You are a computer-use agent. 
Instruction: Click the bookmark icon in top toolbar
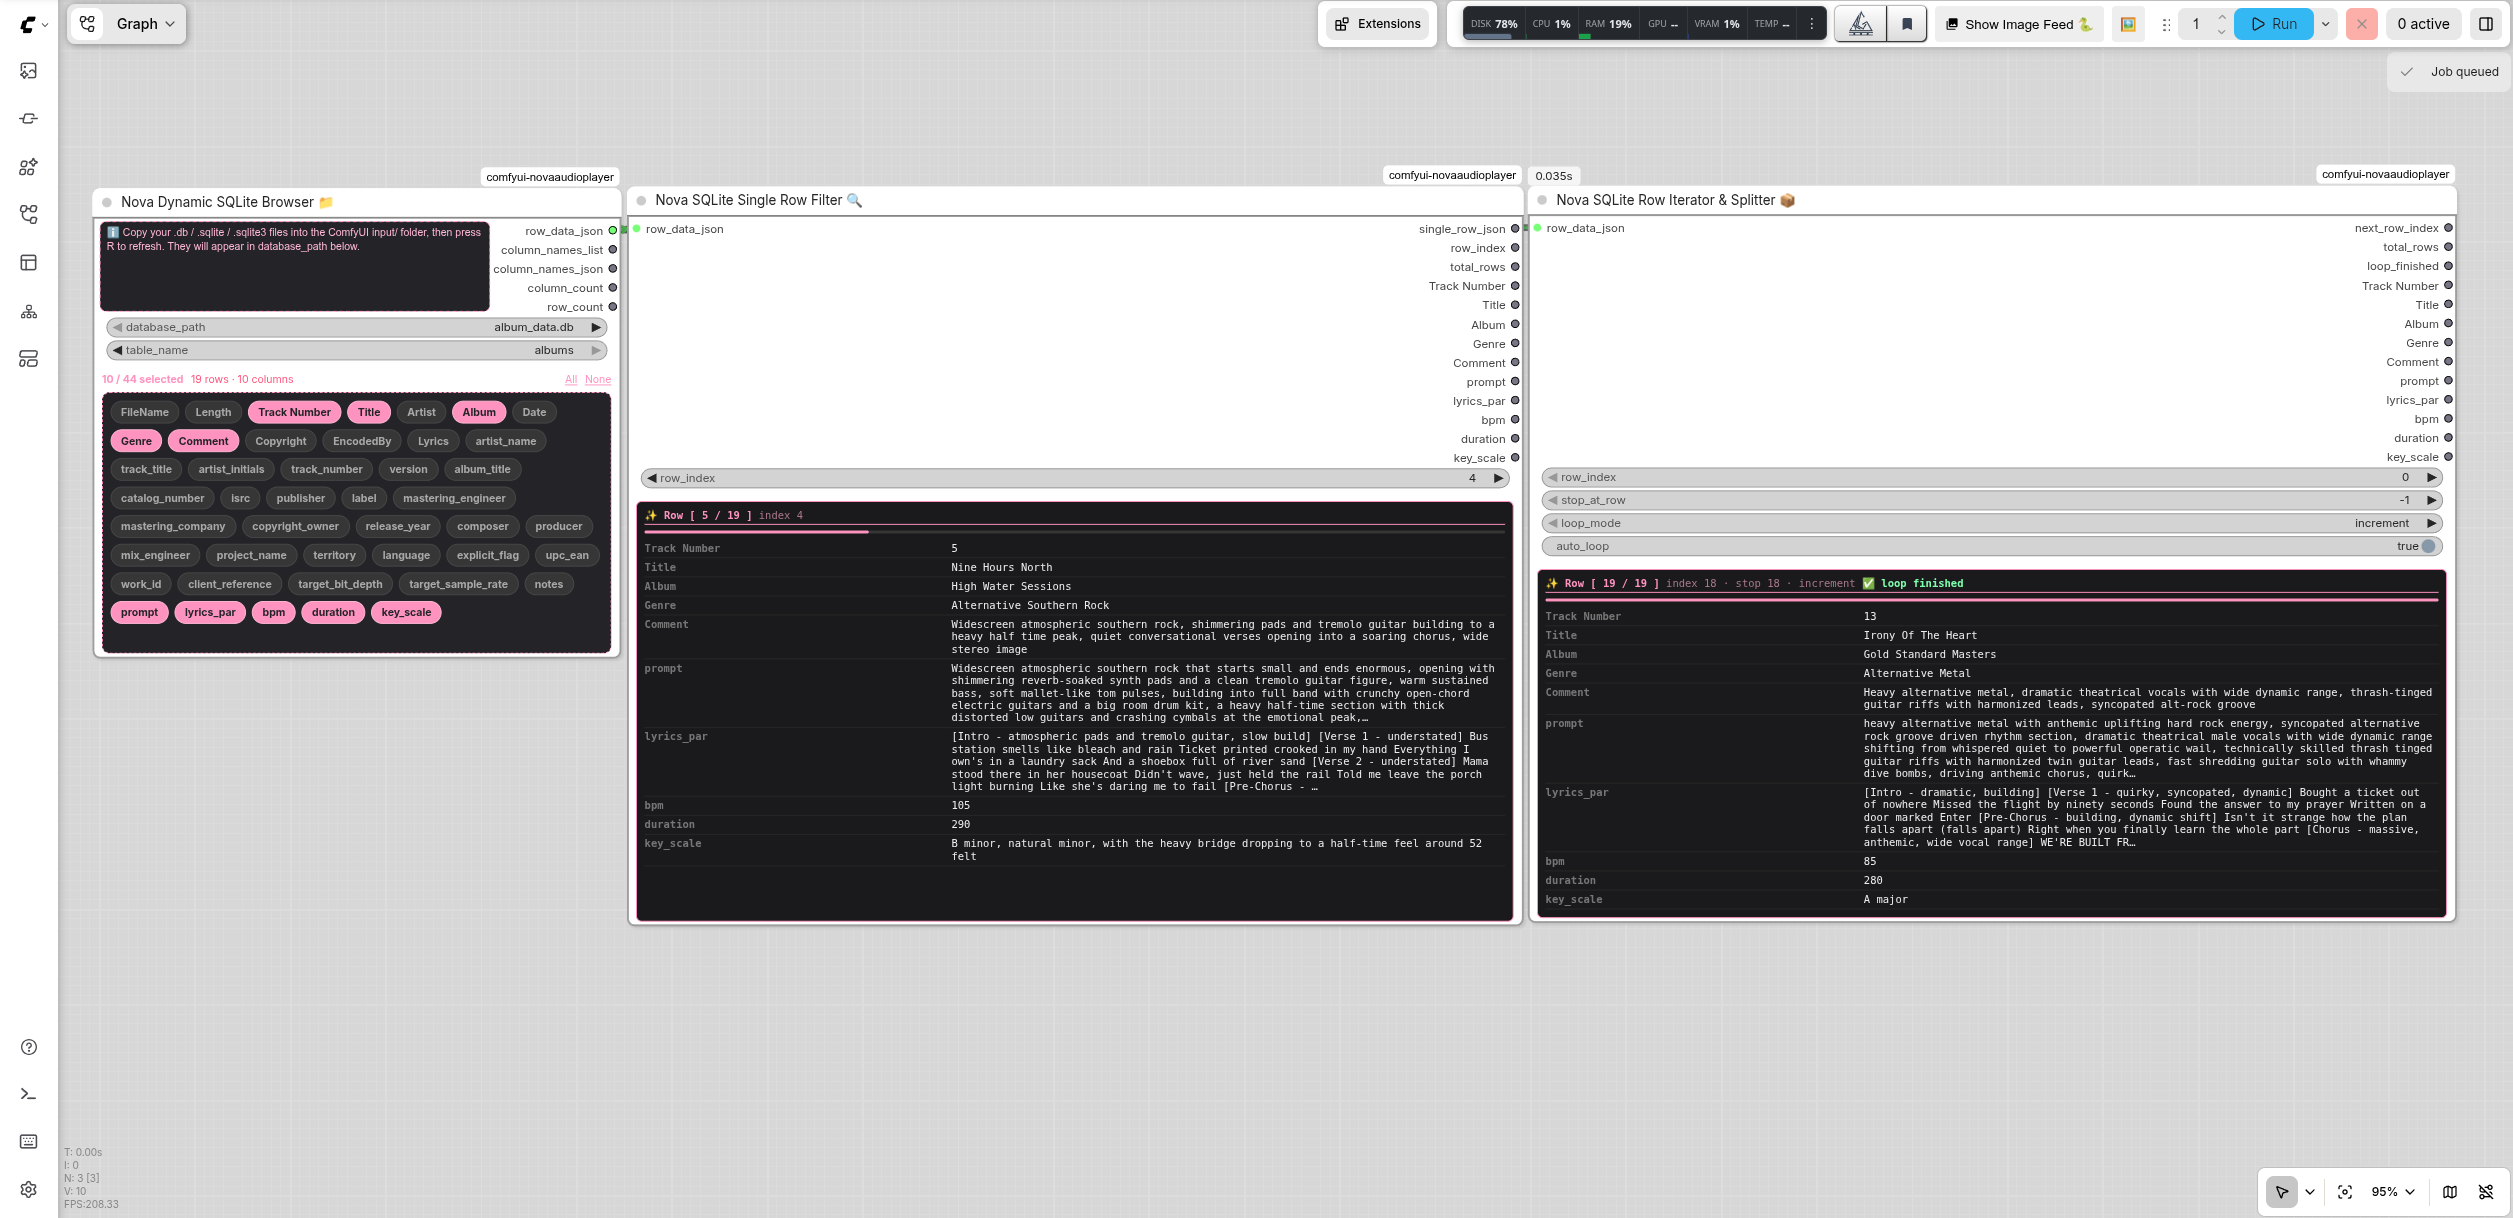click(1907, 24)
